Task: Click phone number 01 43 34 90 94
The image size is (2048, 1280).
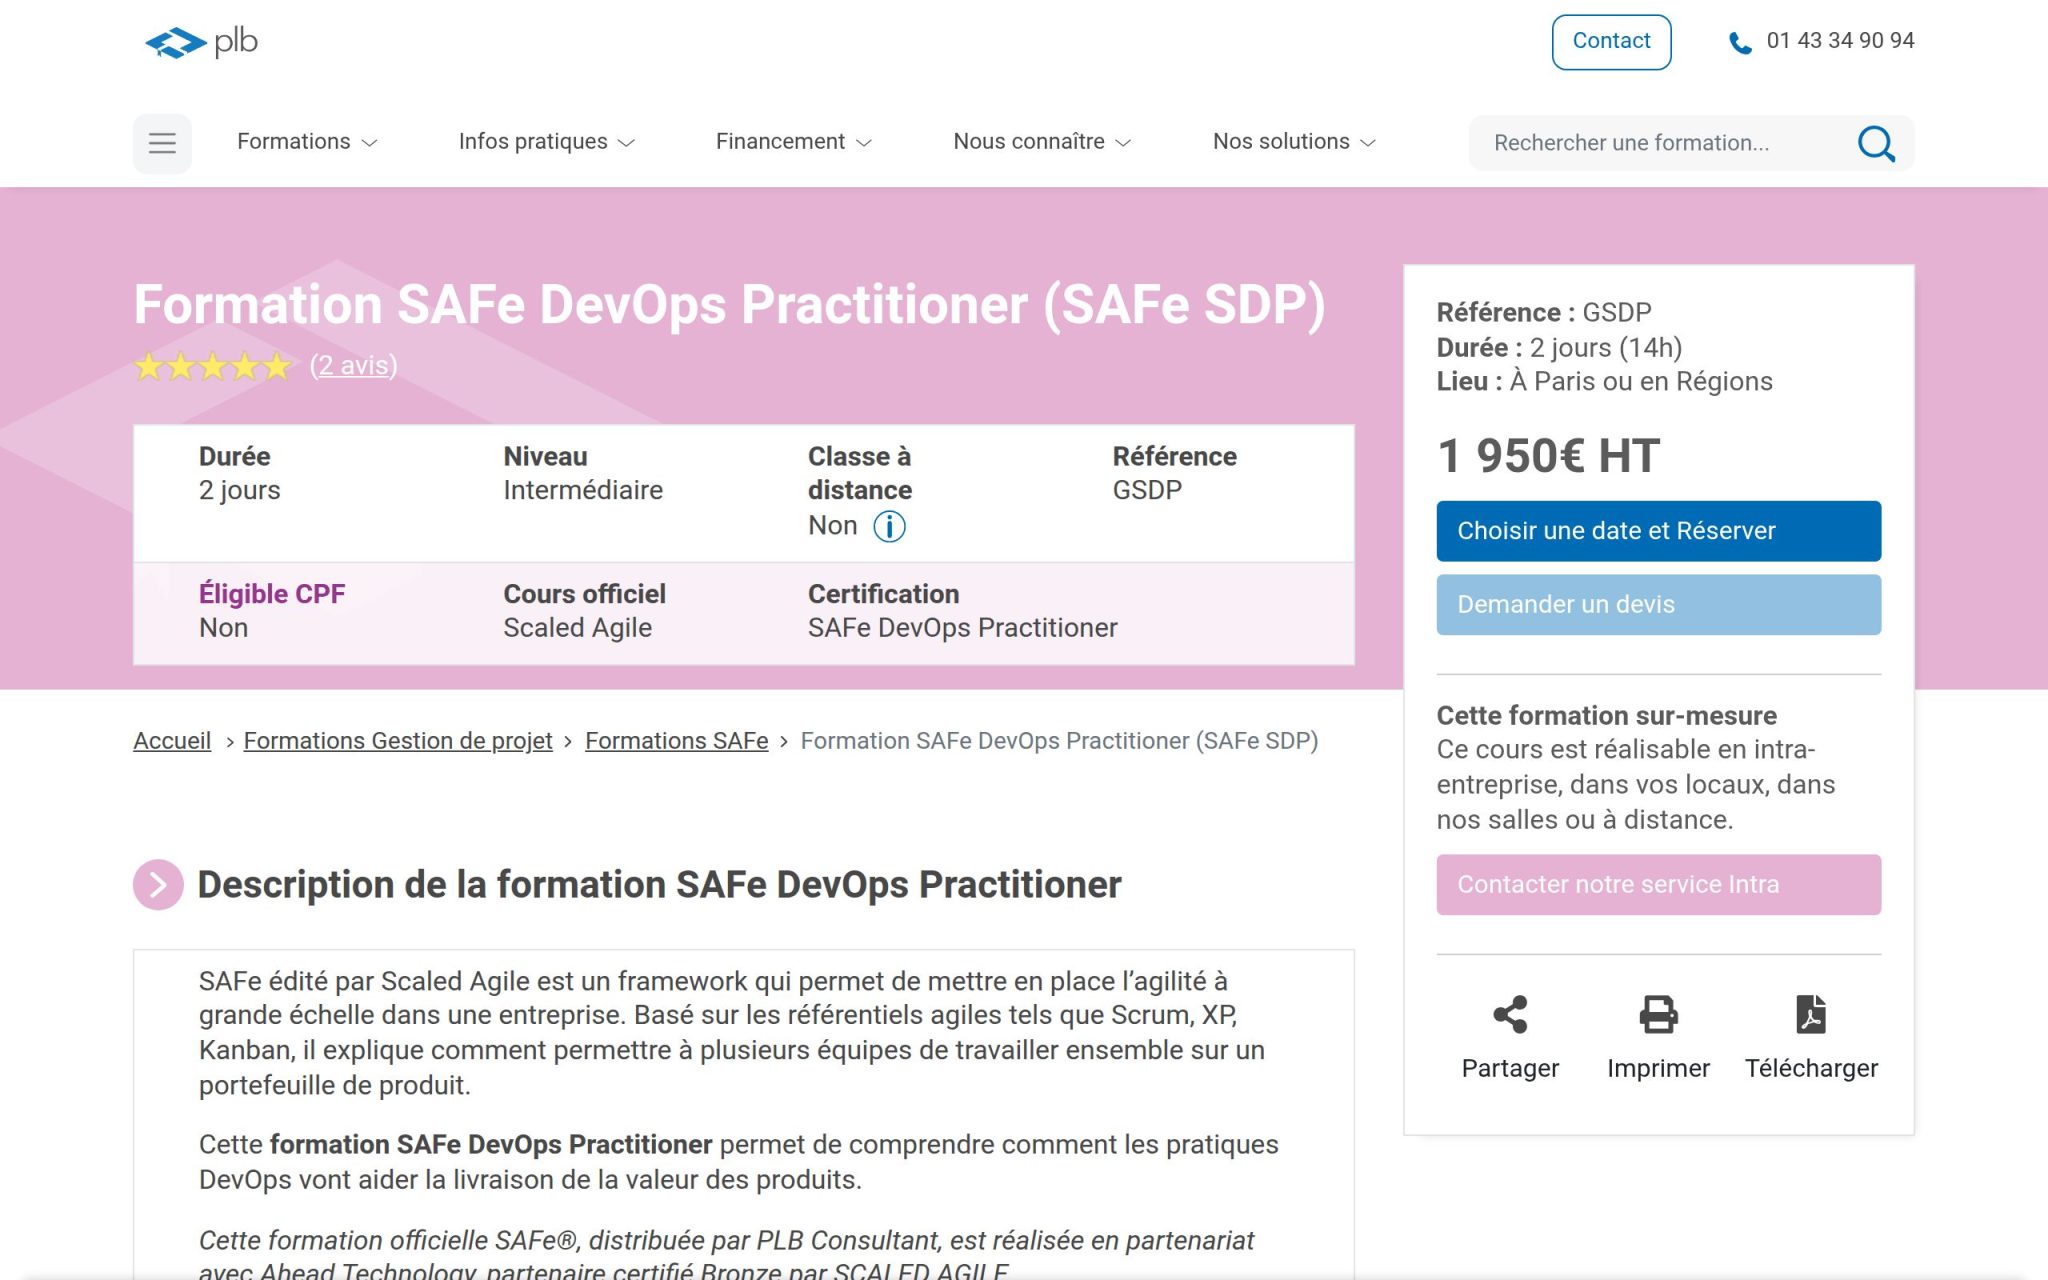Action: pyautogui.click(x=1840, y=41)
